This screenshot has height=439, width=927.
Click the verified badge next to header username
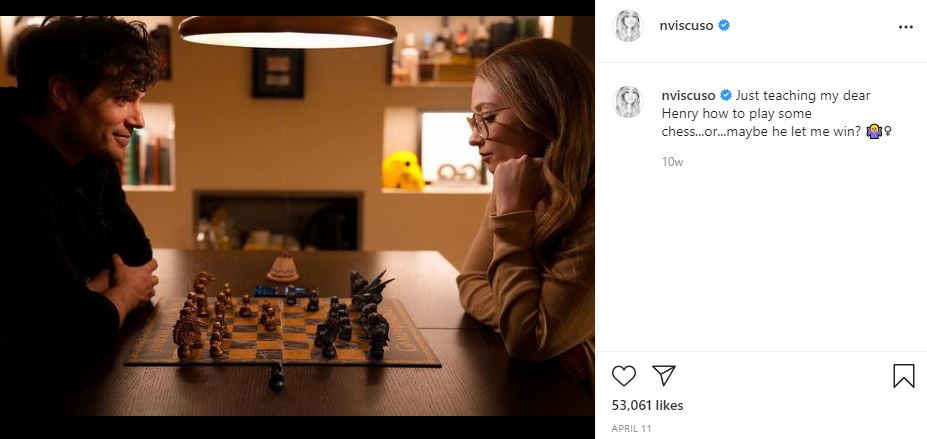724,25
